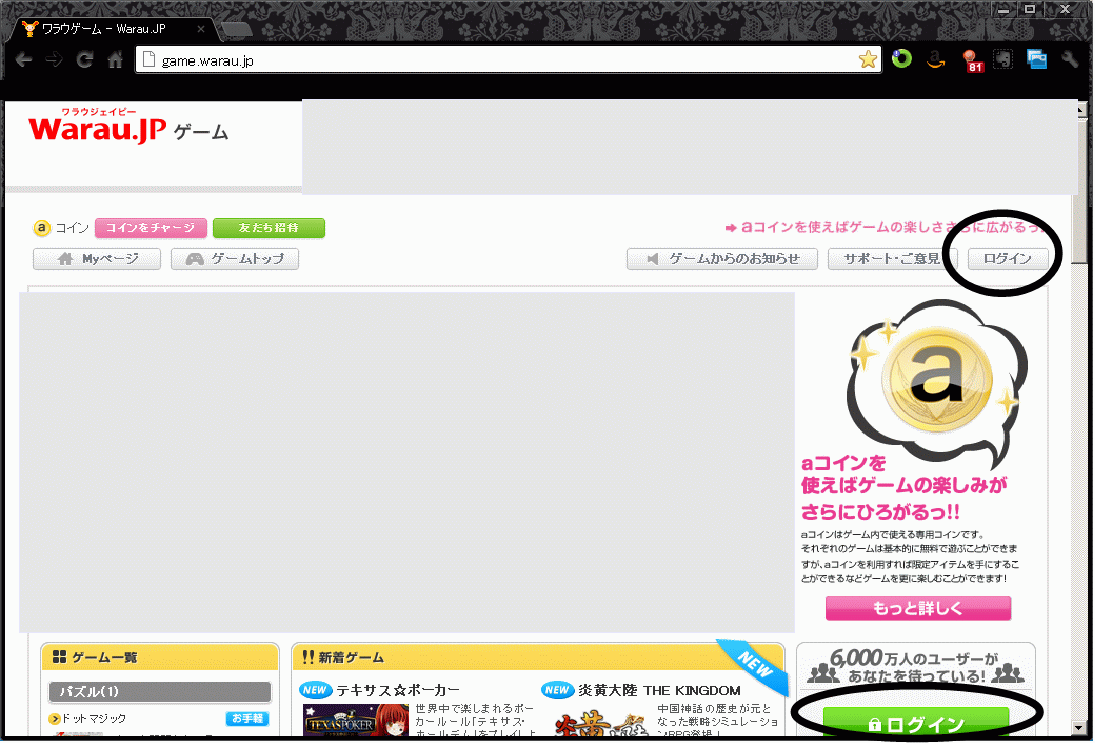
Task: Click the pink もっと詳しく button
Action: tap(918, 608)
